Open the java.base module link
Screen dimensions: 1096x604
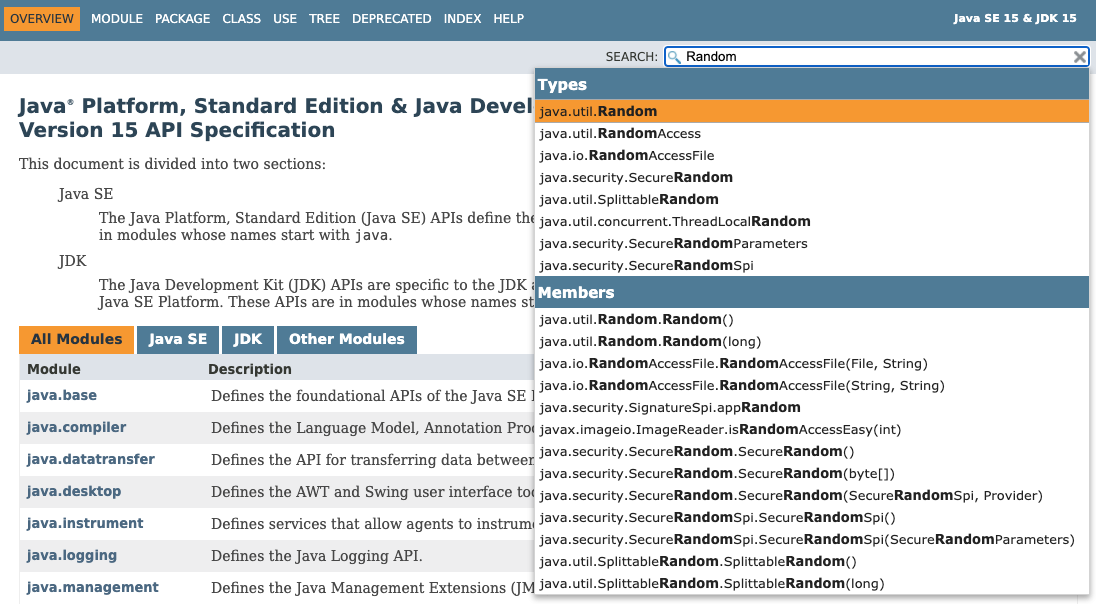(62, 395)
